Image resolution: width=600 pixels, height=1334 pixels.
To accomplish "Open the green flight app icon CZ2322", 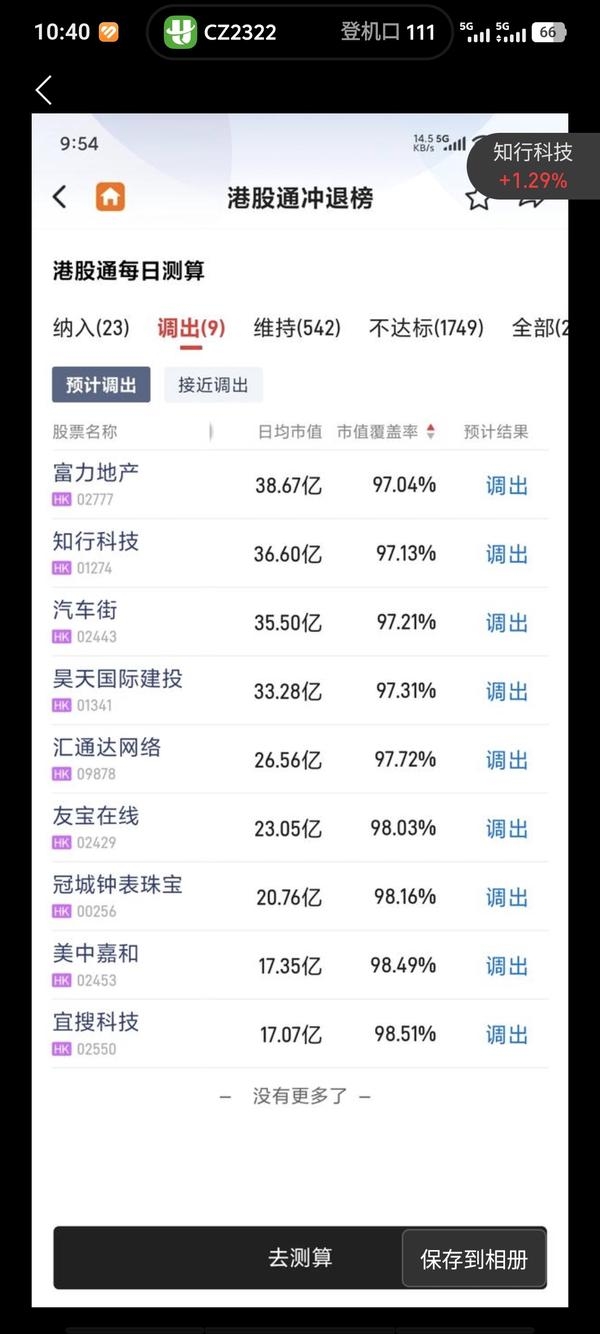I will [x=180, y=32].
